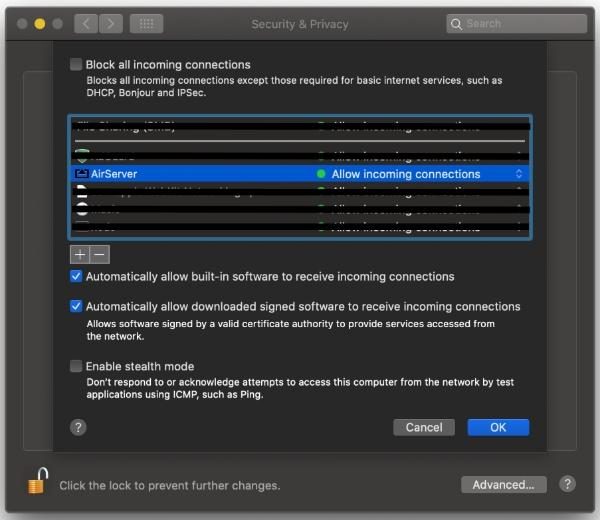Click the green status dot for AirServer
This screenshot has width=600, height=520.
pyautogui.click(x=321, y=174)
